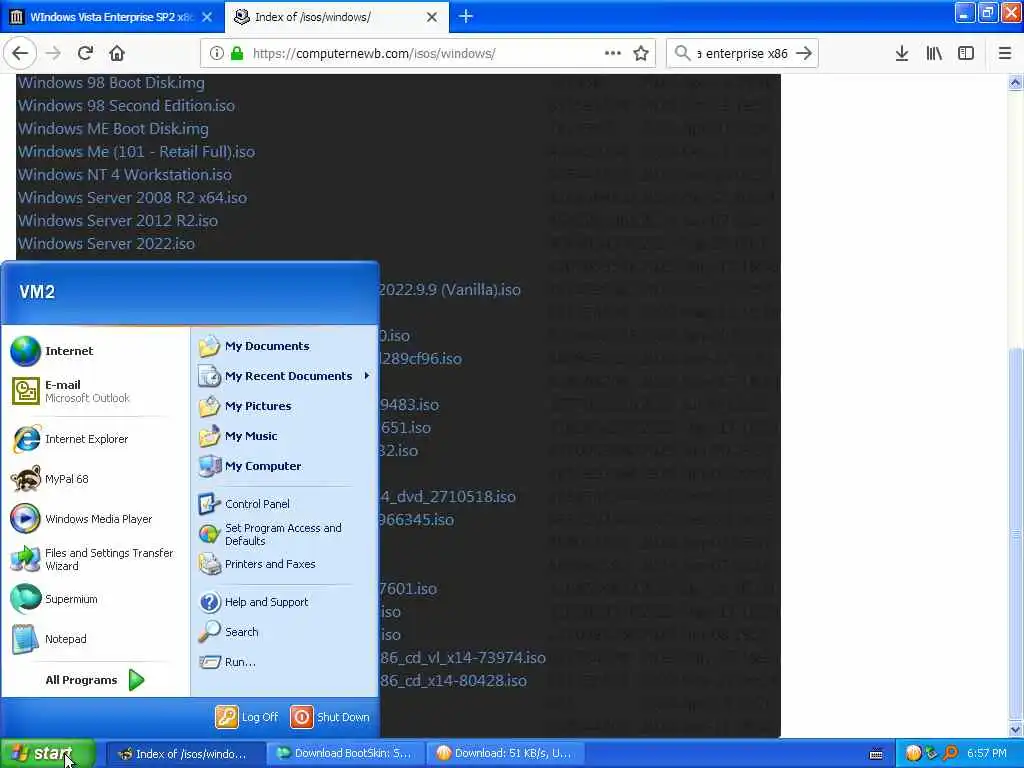The height and width of the screenshot is (768, 1024).
Task: Click Windows NT 4 Workstation.iso link
Action: [x=124, y=174]
